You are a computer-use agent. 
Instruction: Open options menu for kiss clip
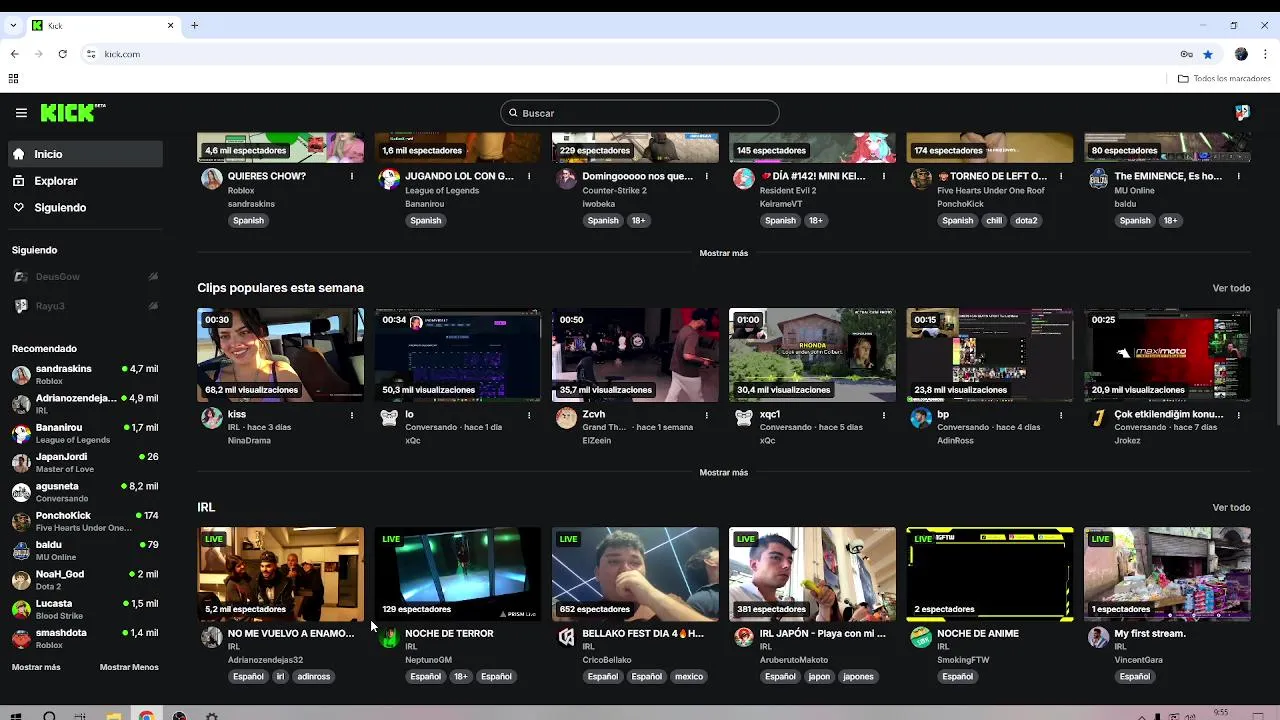tap(352, 414)
